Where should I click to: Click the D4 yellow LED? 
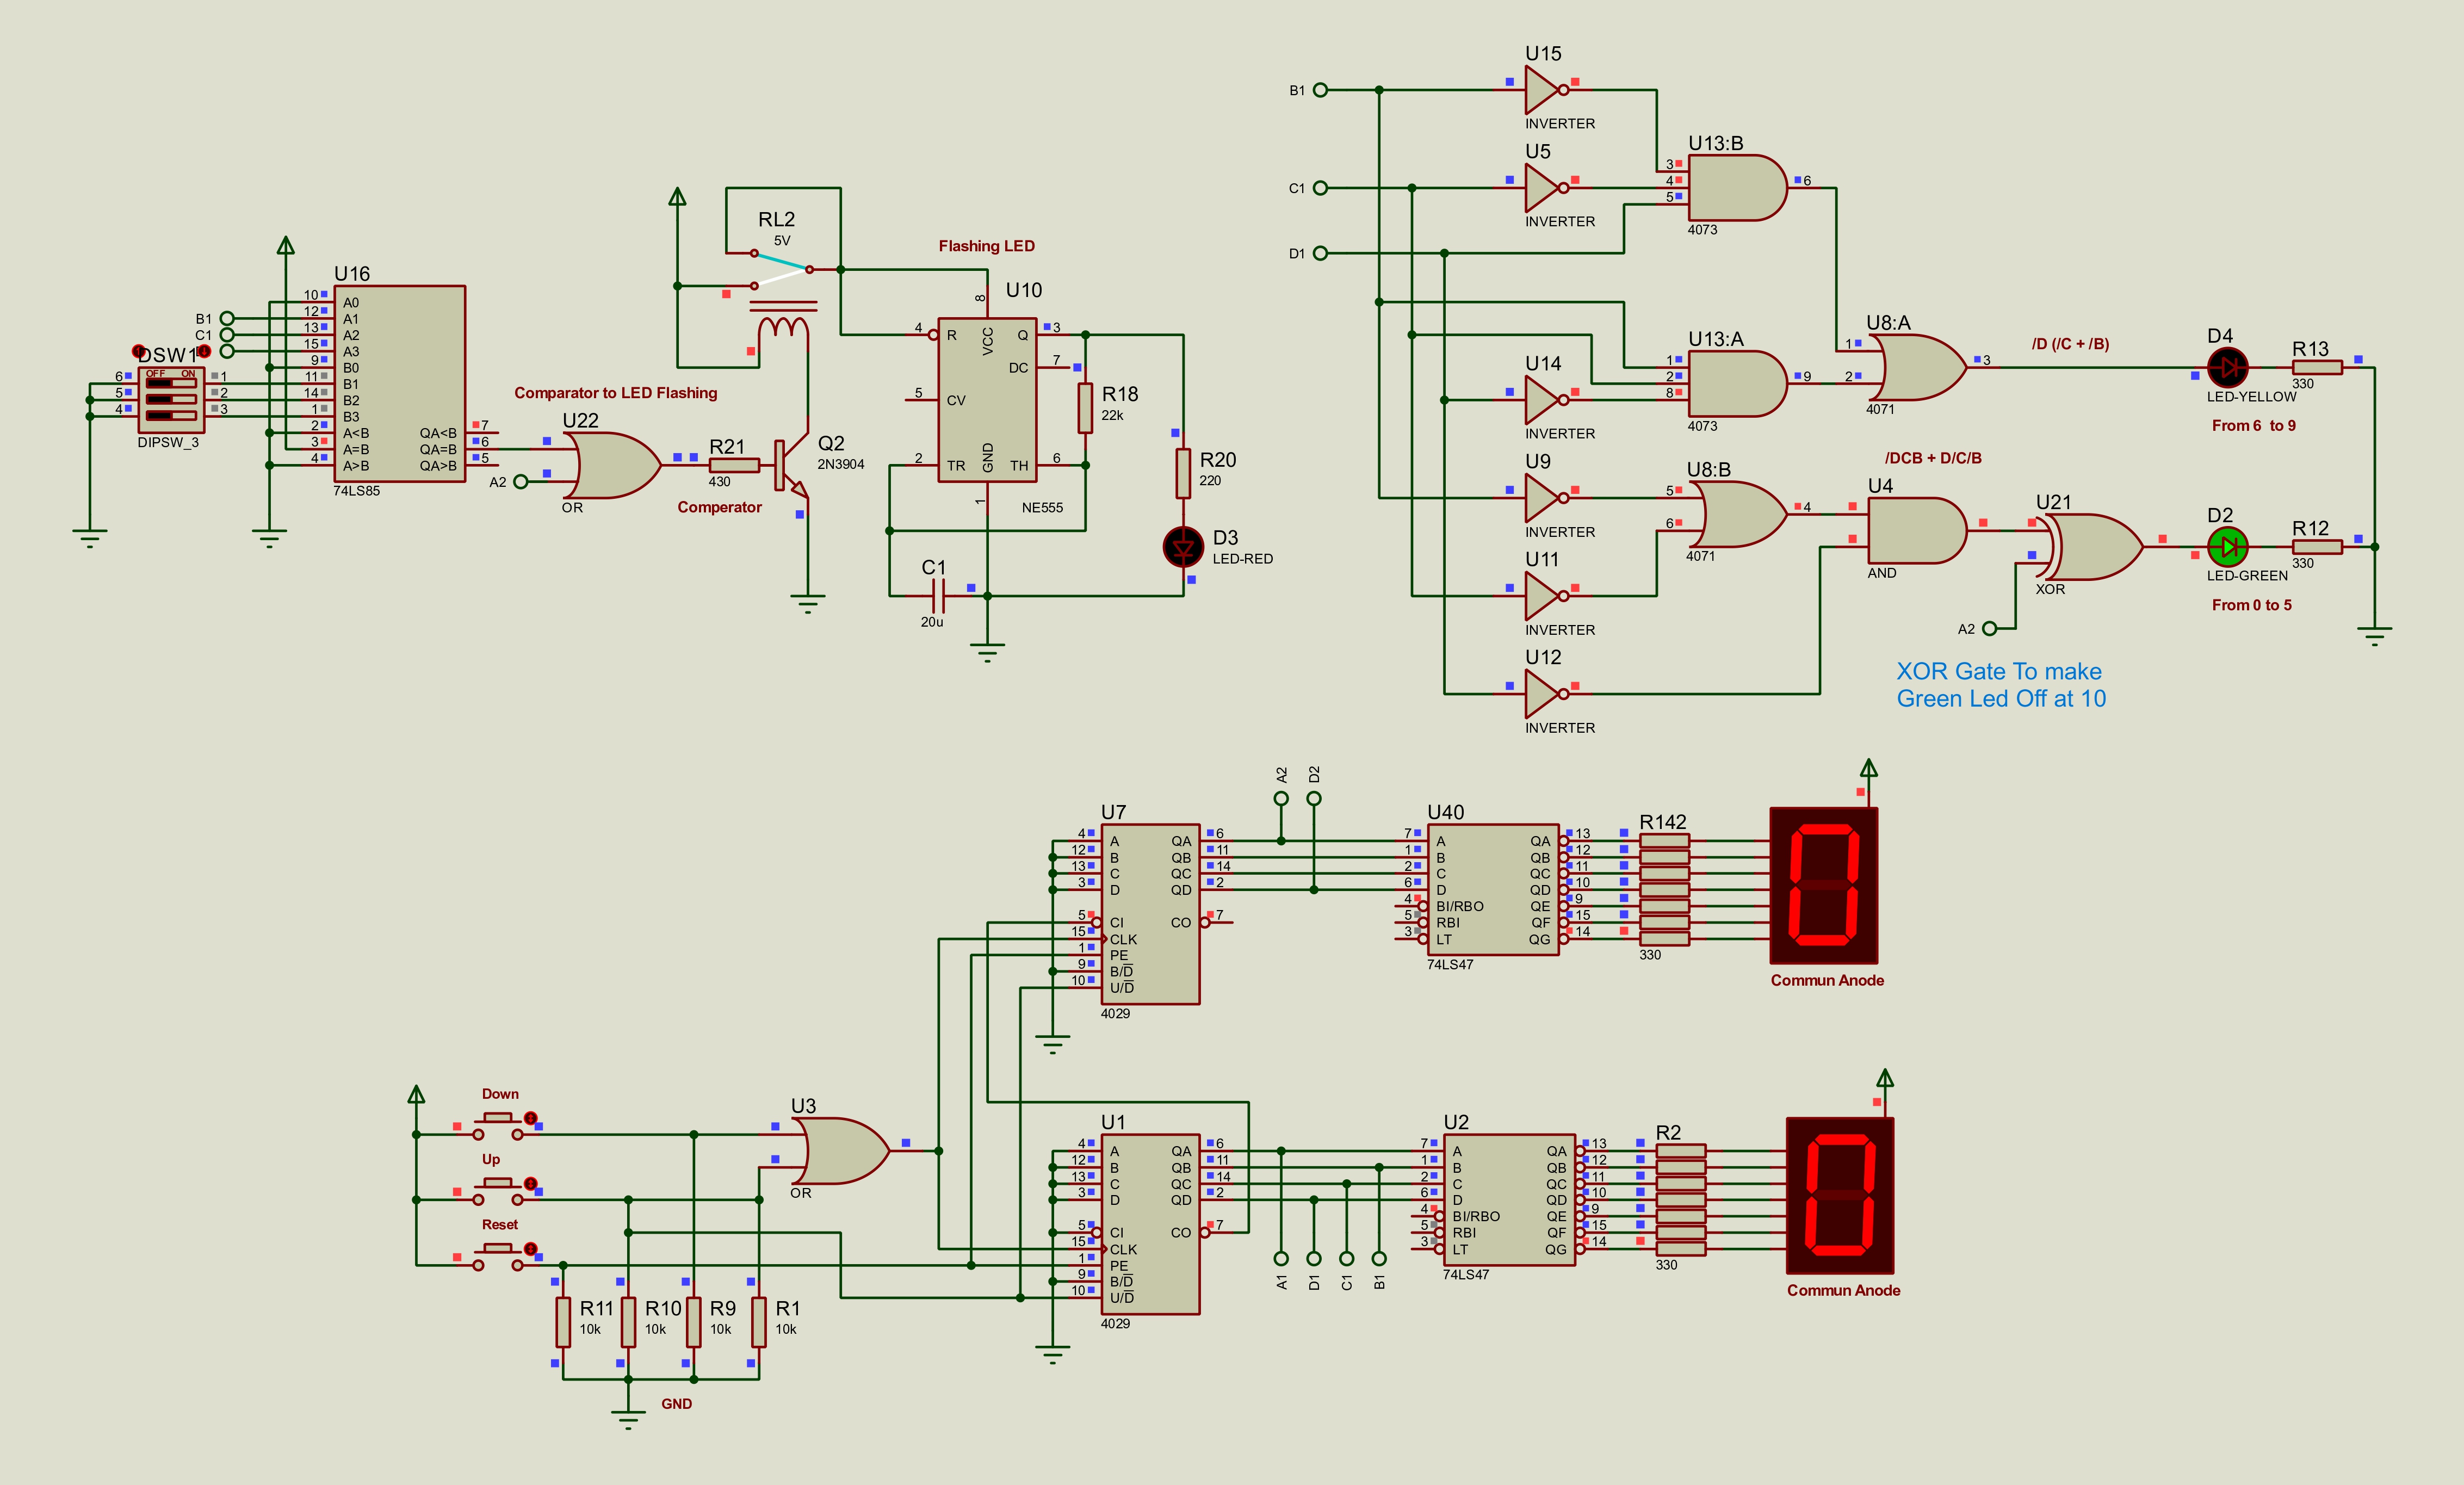point(2227,368)
